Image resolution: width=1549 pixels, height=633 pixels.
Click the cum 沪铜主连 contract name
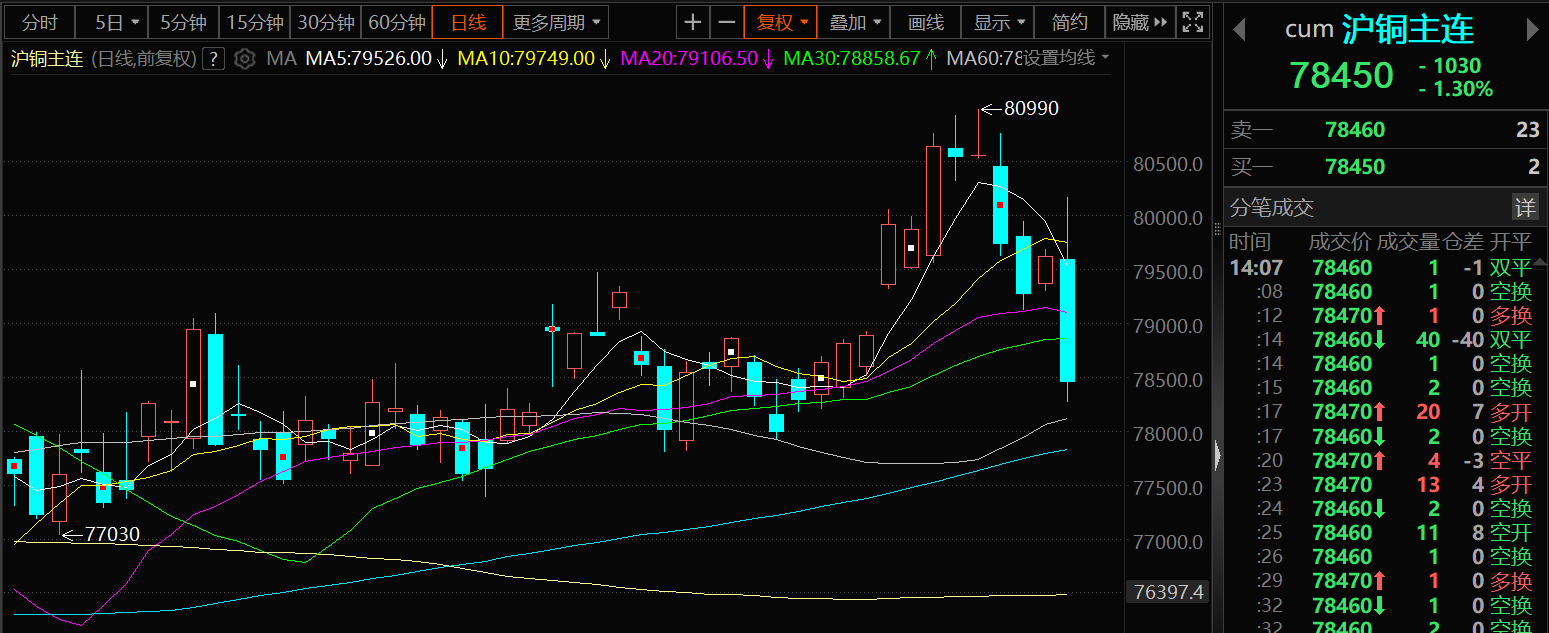(x=1379, y=29)
